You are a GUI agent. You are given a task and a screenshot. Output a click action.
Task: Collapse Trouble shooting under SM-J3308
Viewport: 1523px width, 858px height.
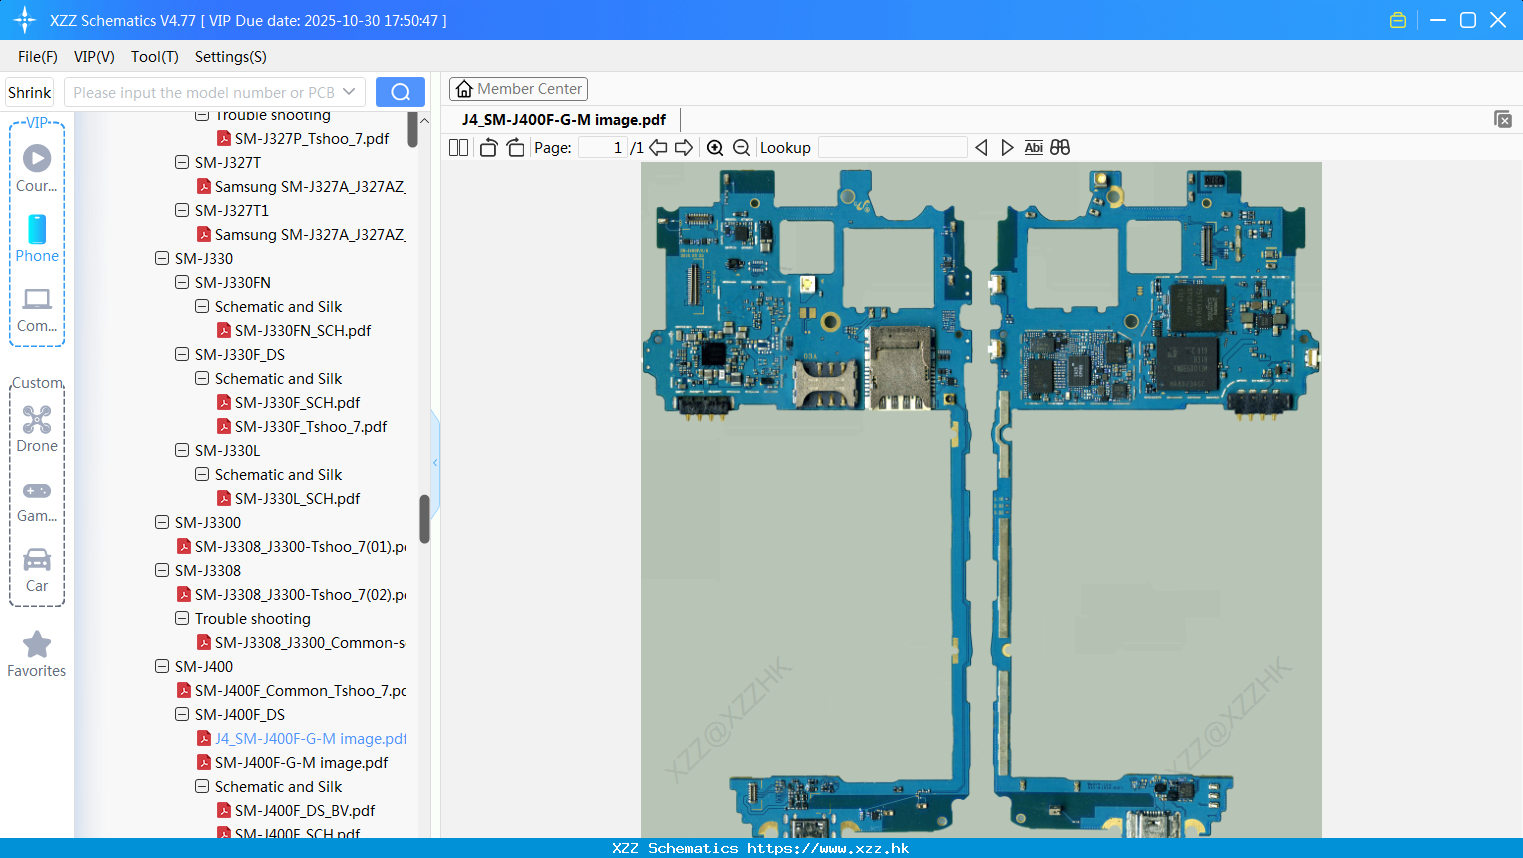(182, 618)
